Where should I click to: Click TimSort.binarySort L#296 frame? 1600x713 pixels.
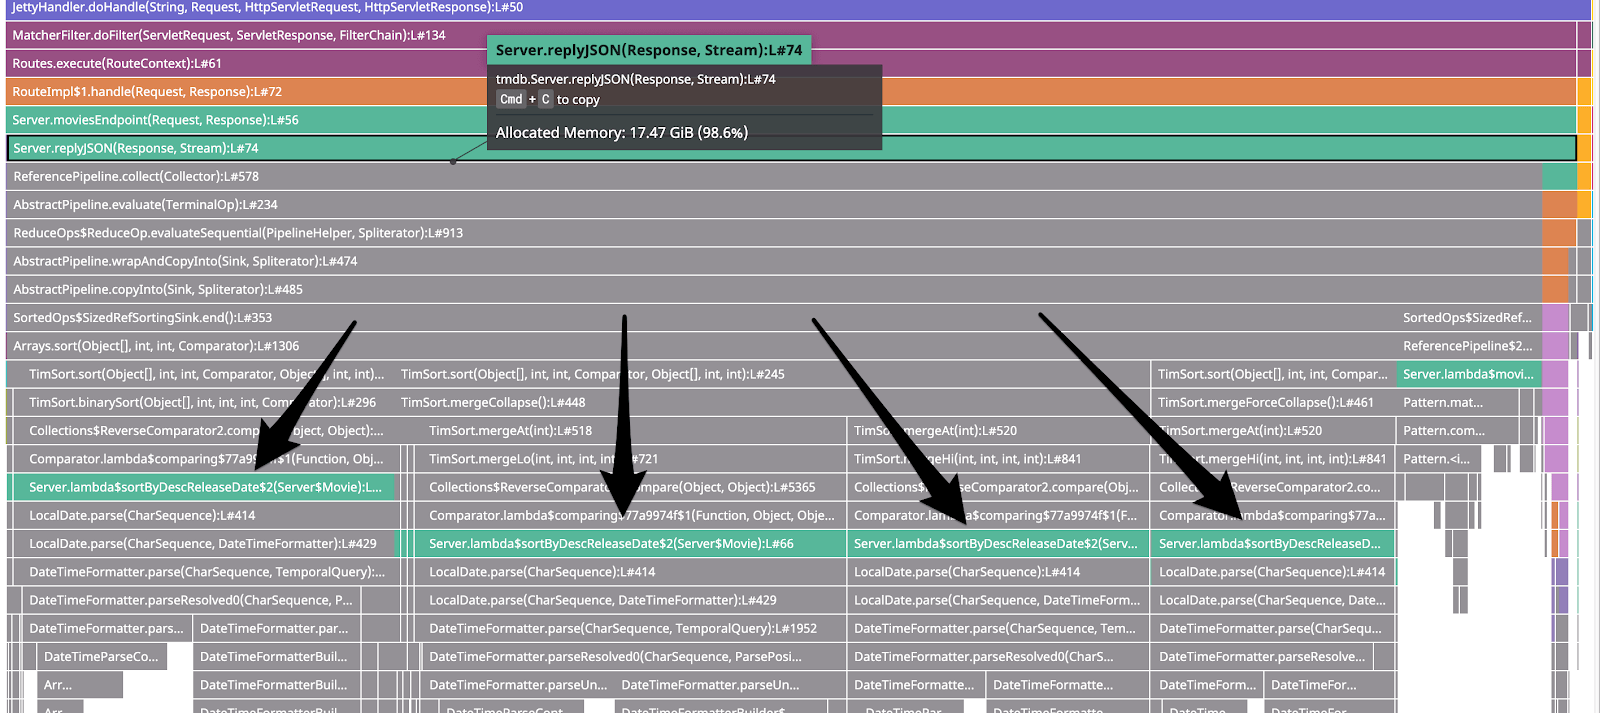202,402
